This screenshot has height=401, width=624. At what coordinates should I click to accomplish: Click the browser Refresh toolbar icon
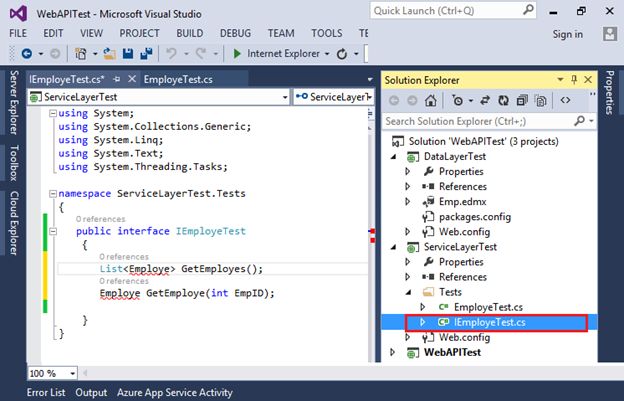(x=342, y=53)
